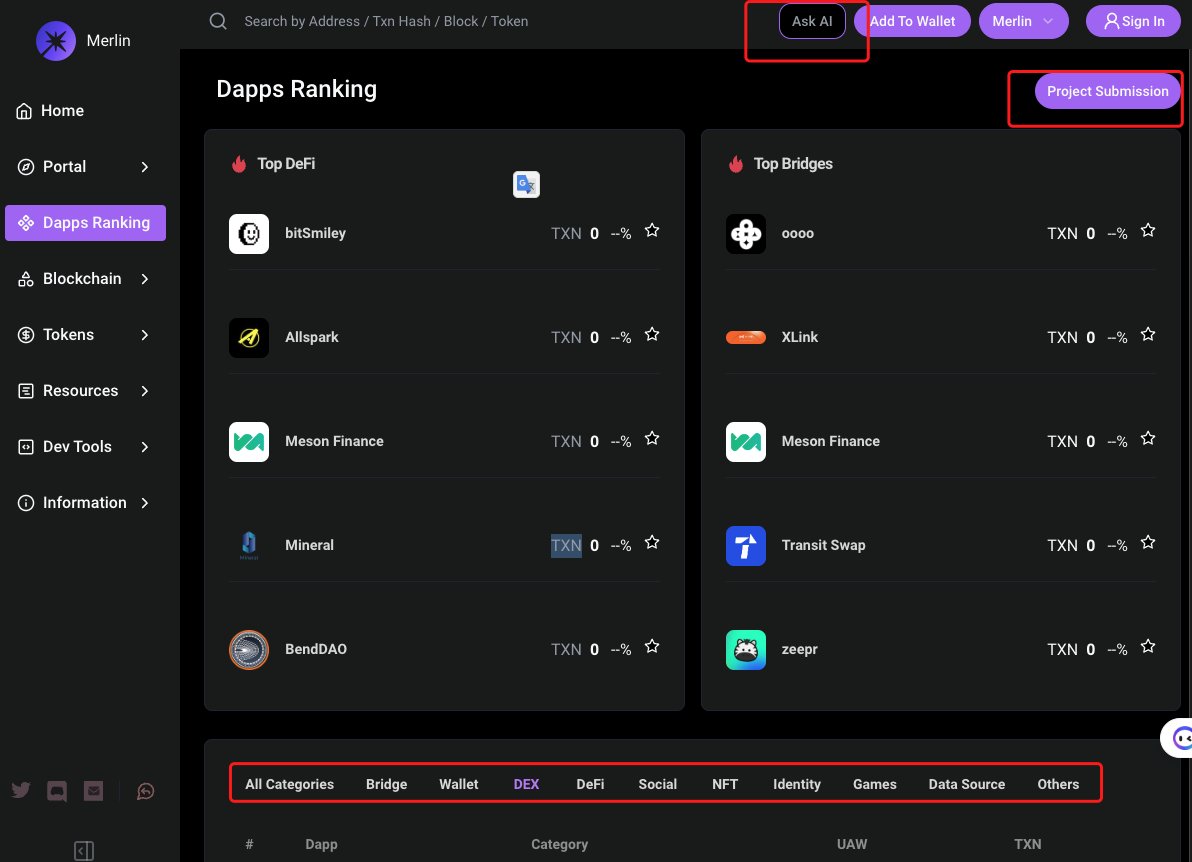Click the email icon in sidebar

[94, 791]
